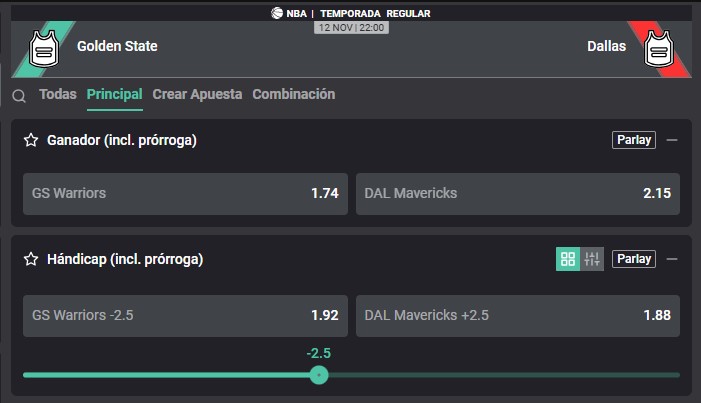Switch Hándicap to grid view
The image size is (701, 403).
tap(568, 259)
